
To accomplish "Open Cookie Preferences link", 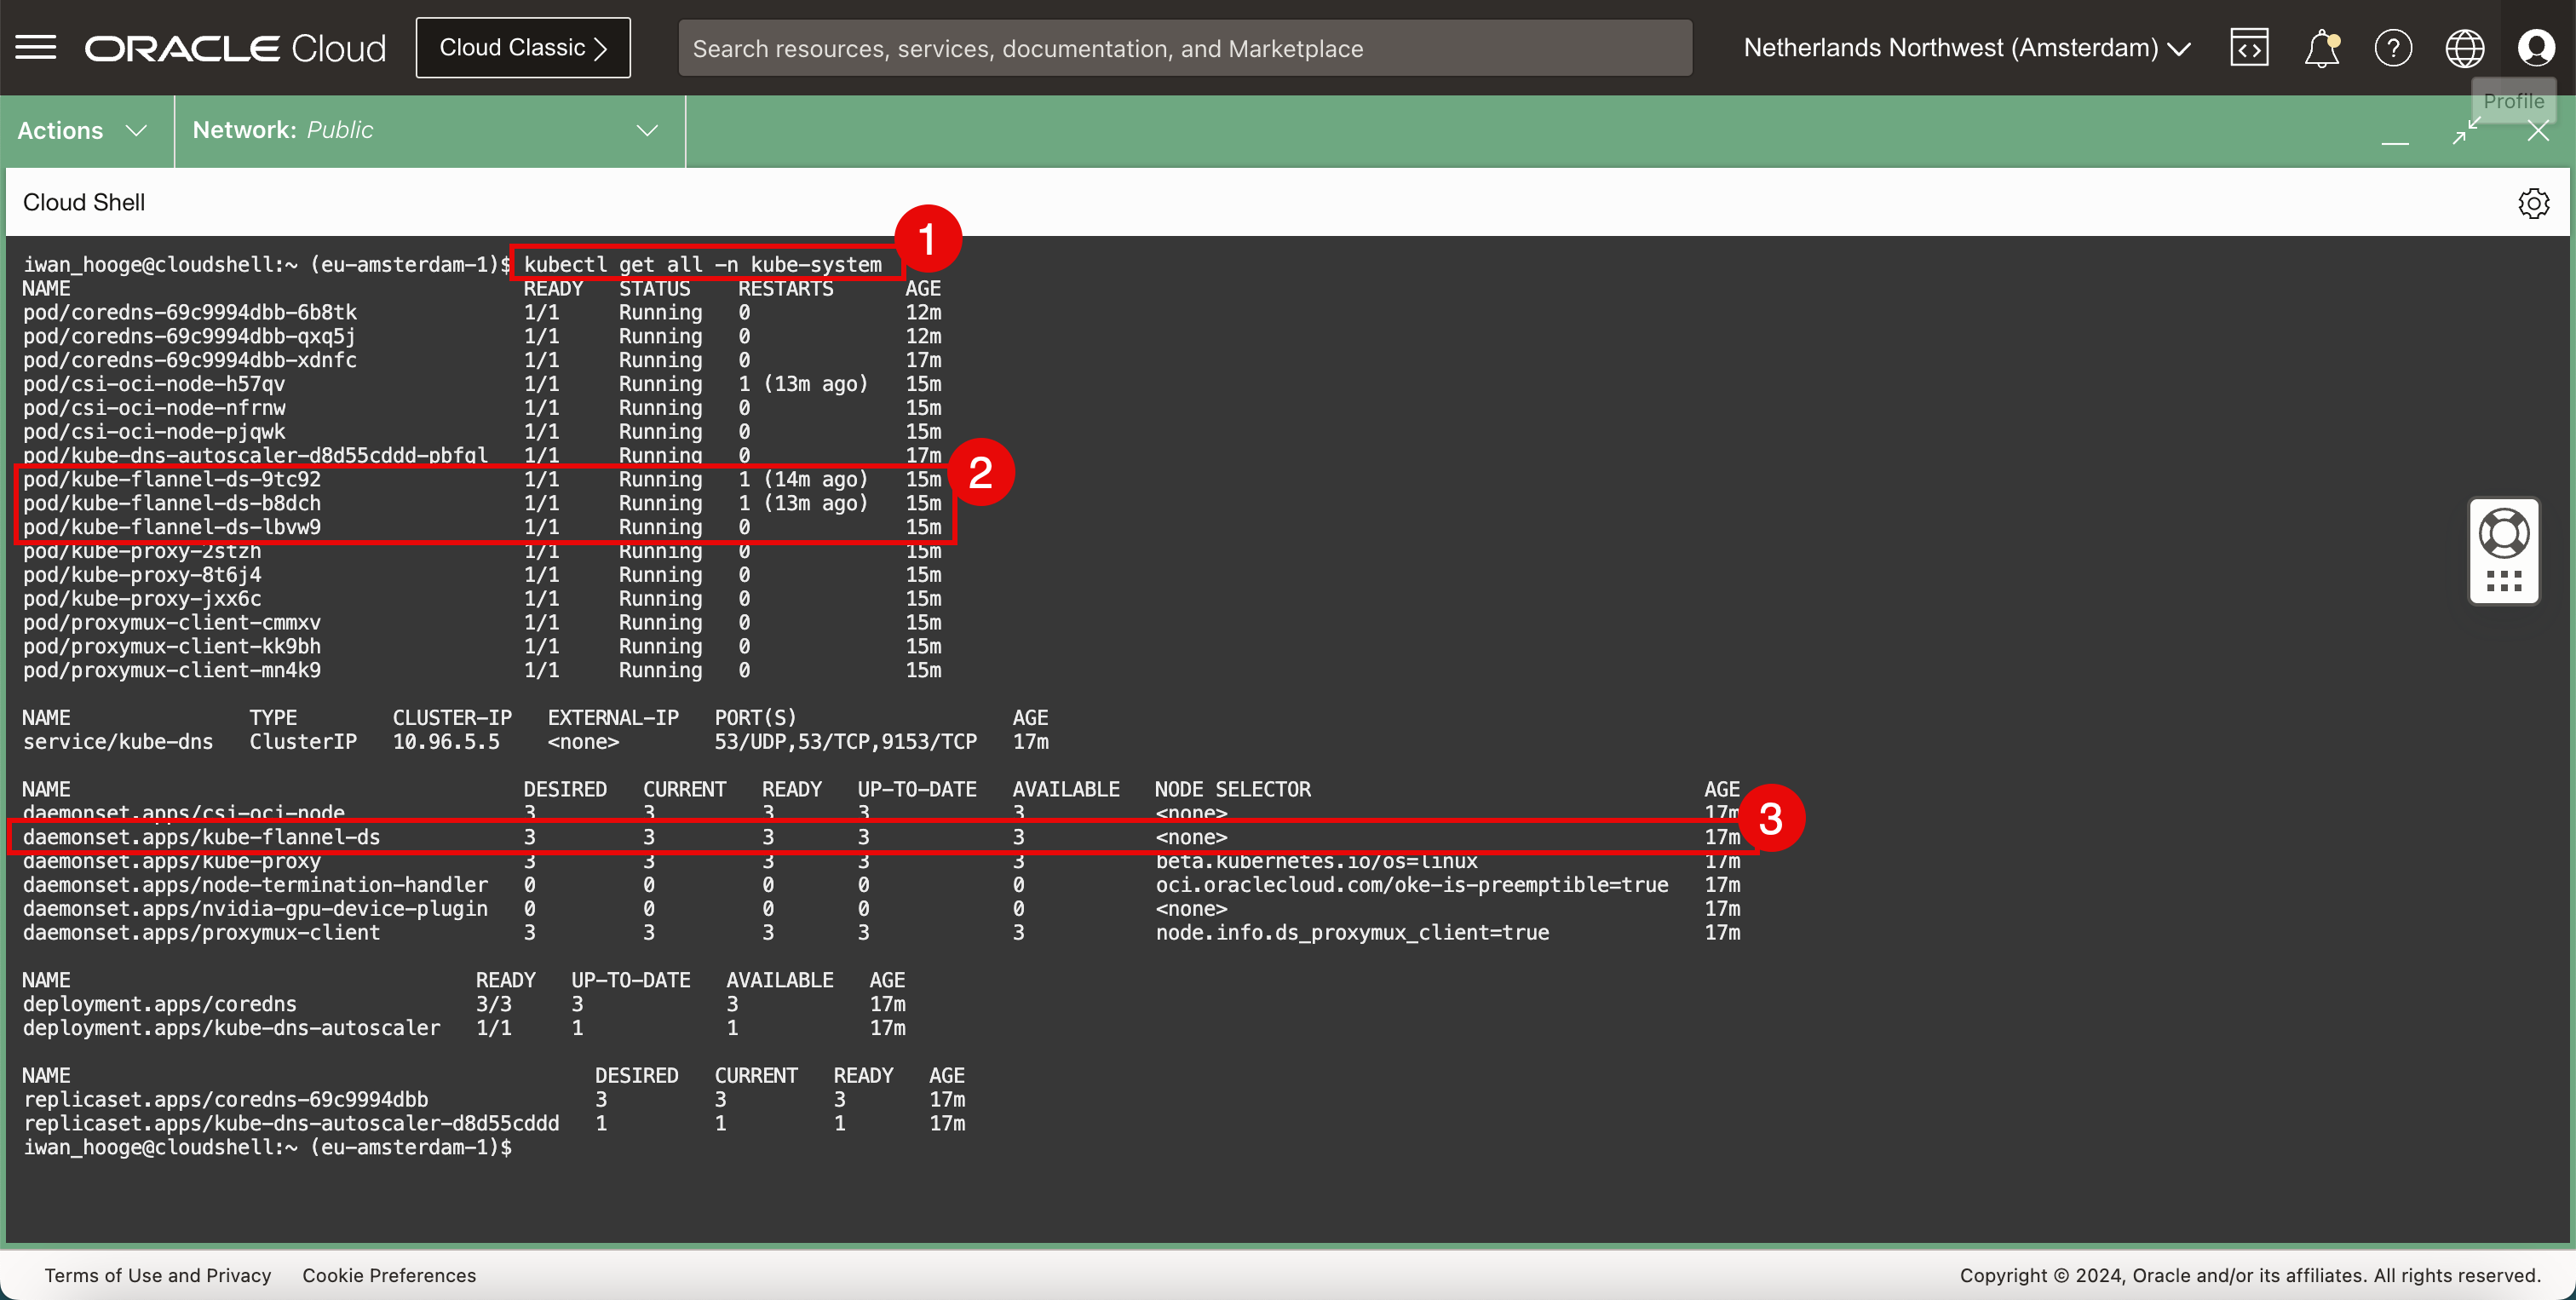I will [389, 1275].
